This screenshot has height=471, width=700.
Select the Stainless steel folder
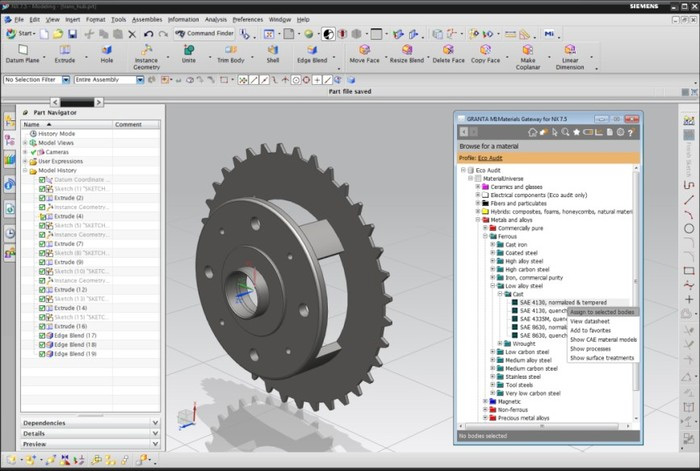[522, 377]
